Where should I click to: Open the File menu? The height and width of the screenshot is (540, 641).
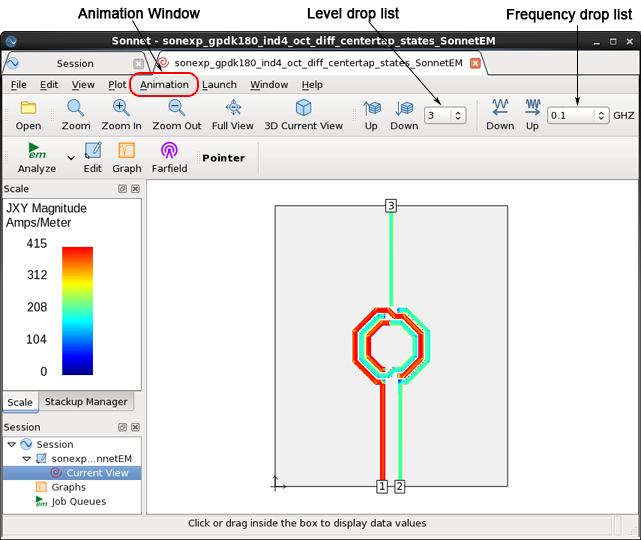click(19, 85)
